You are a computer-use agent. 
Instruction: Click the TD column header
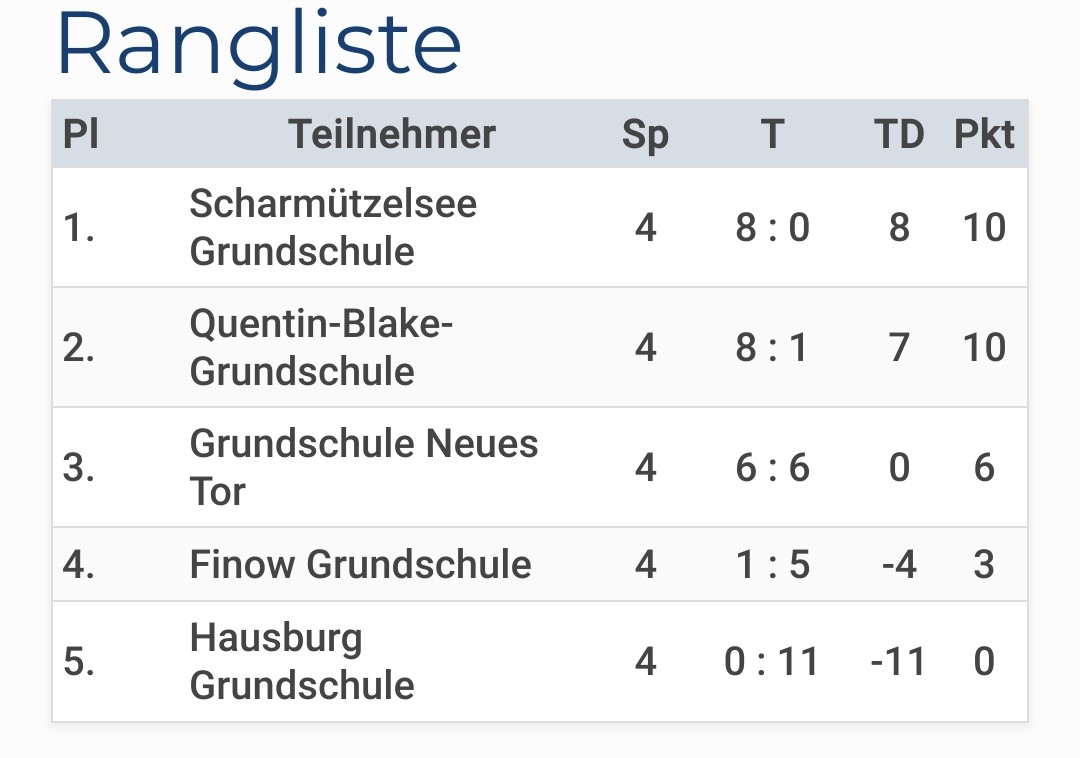tap(899, 134)
